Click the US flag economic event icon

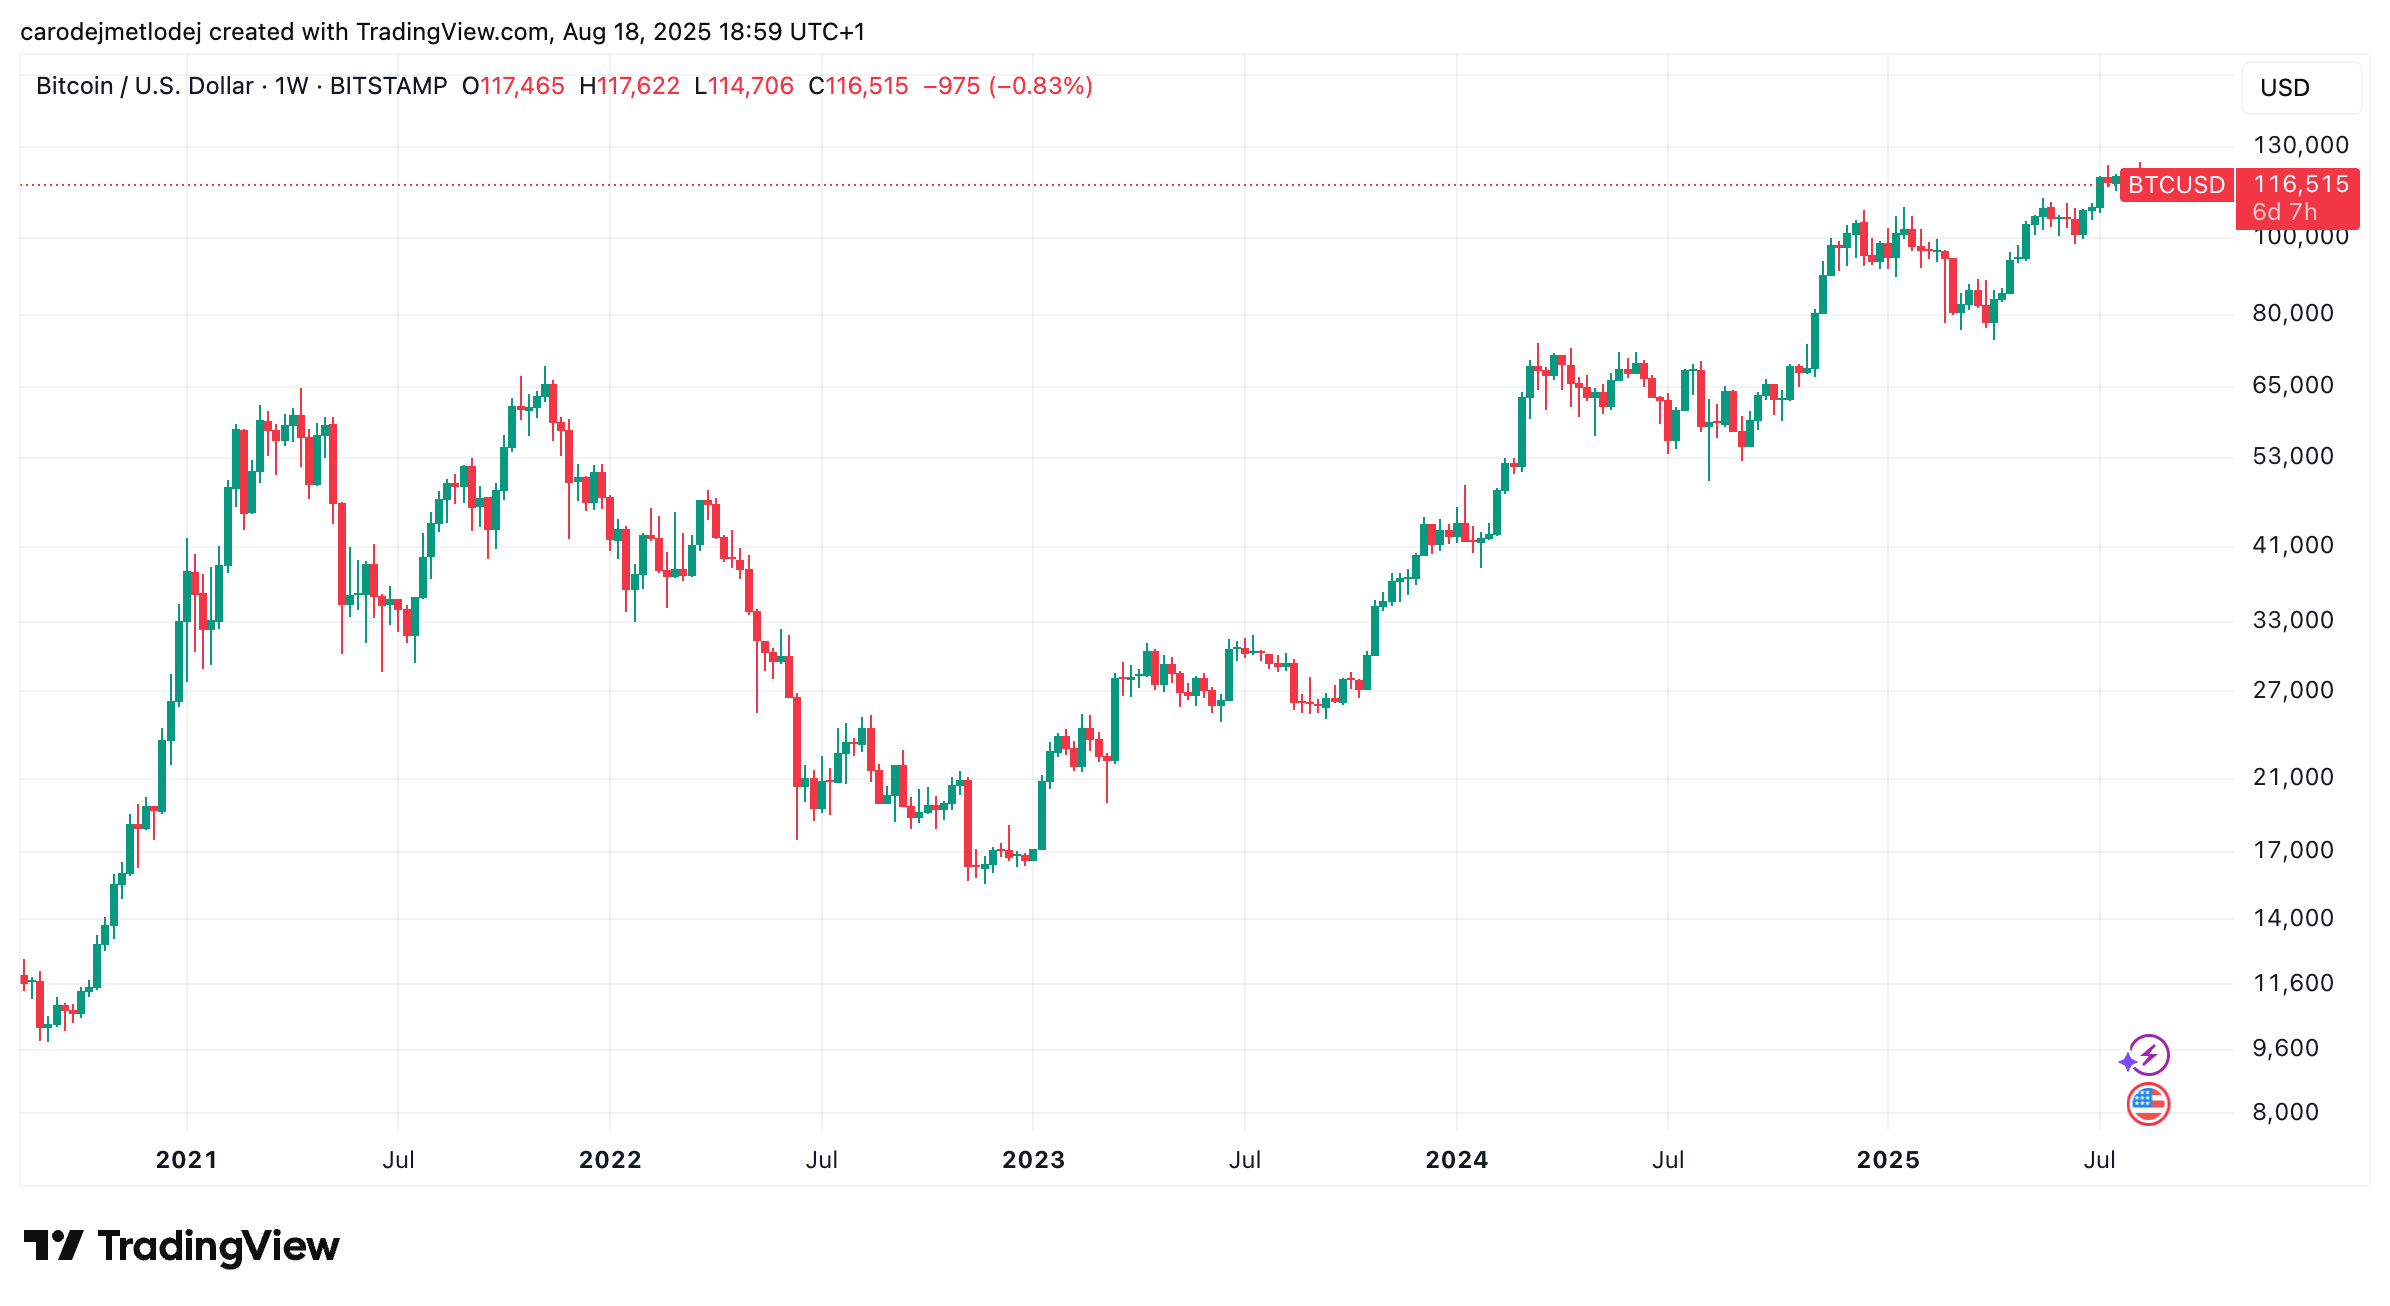(2148, 1104)
